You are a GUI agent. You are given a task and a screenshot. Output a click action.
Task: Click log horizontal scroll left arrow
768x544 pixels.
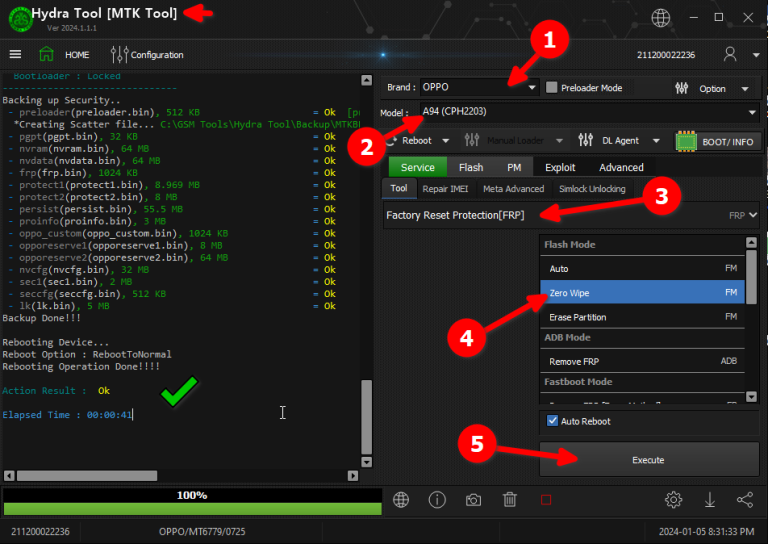9,475
